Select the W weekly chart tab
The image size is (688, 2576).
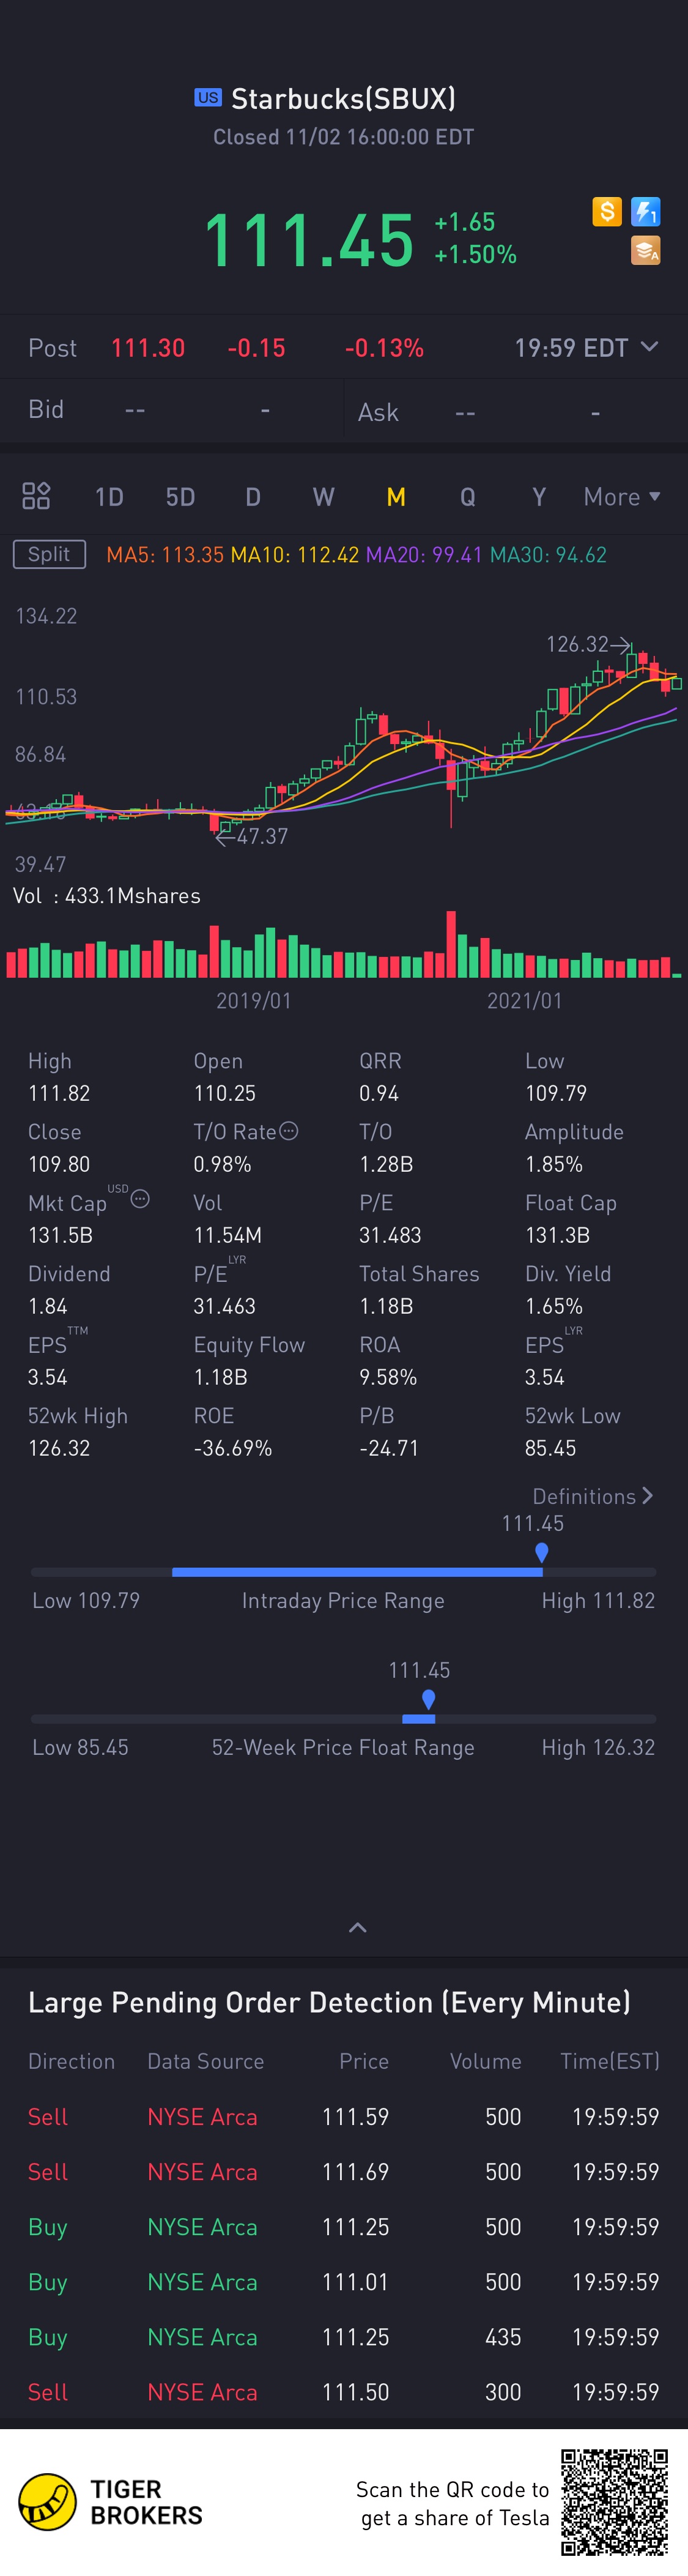point(323,497)
